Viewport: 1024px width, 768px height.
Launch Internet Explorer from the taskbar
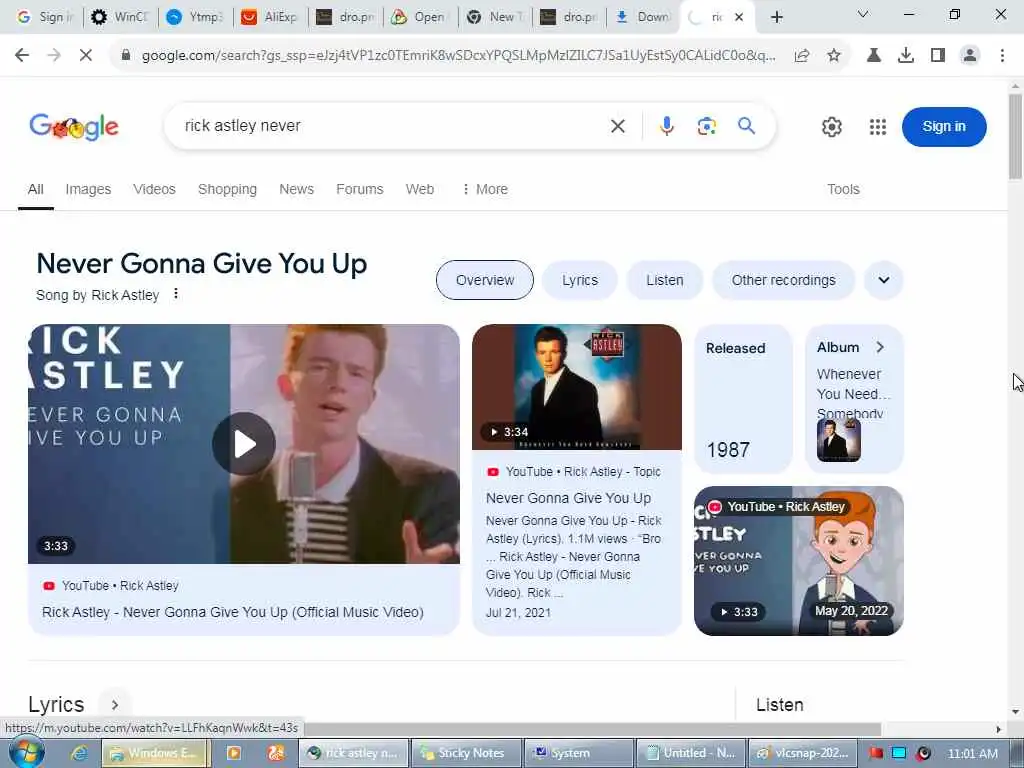79,753
